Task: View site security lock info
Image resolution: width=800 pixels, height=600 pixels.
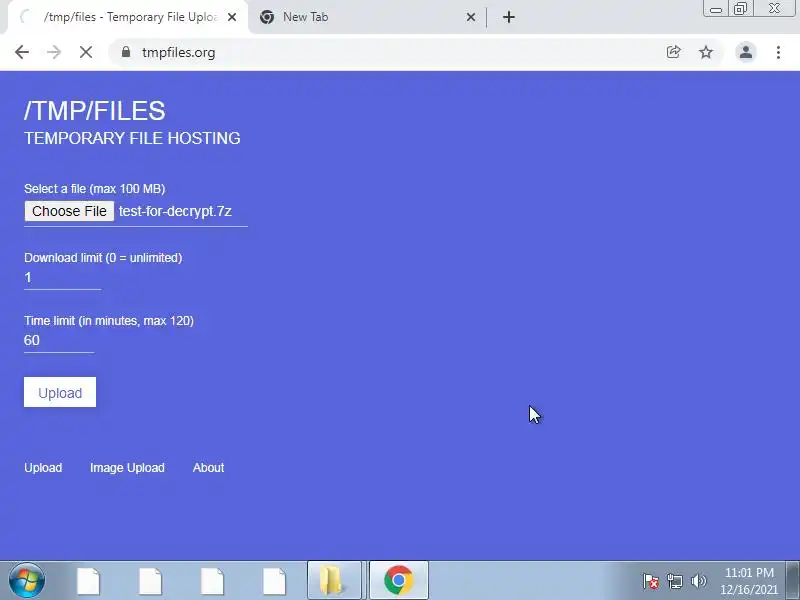Action: point(126,52)
